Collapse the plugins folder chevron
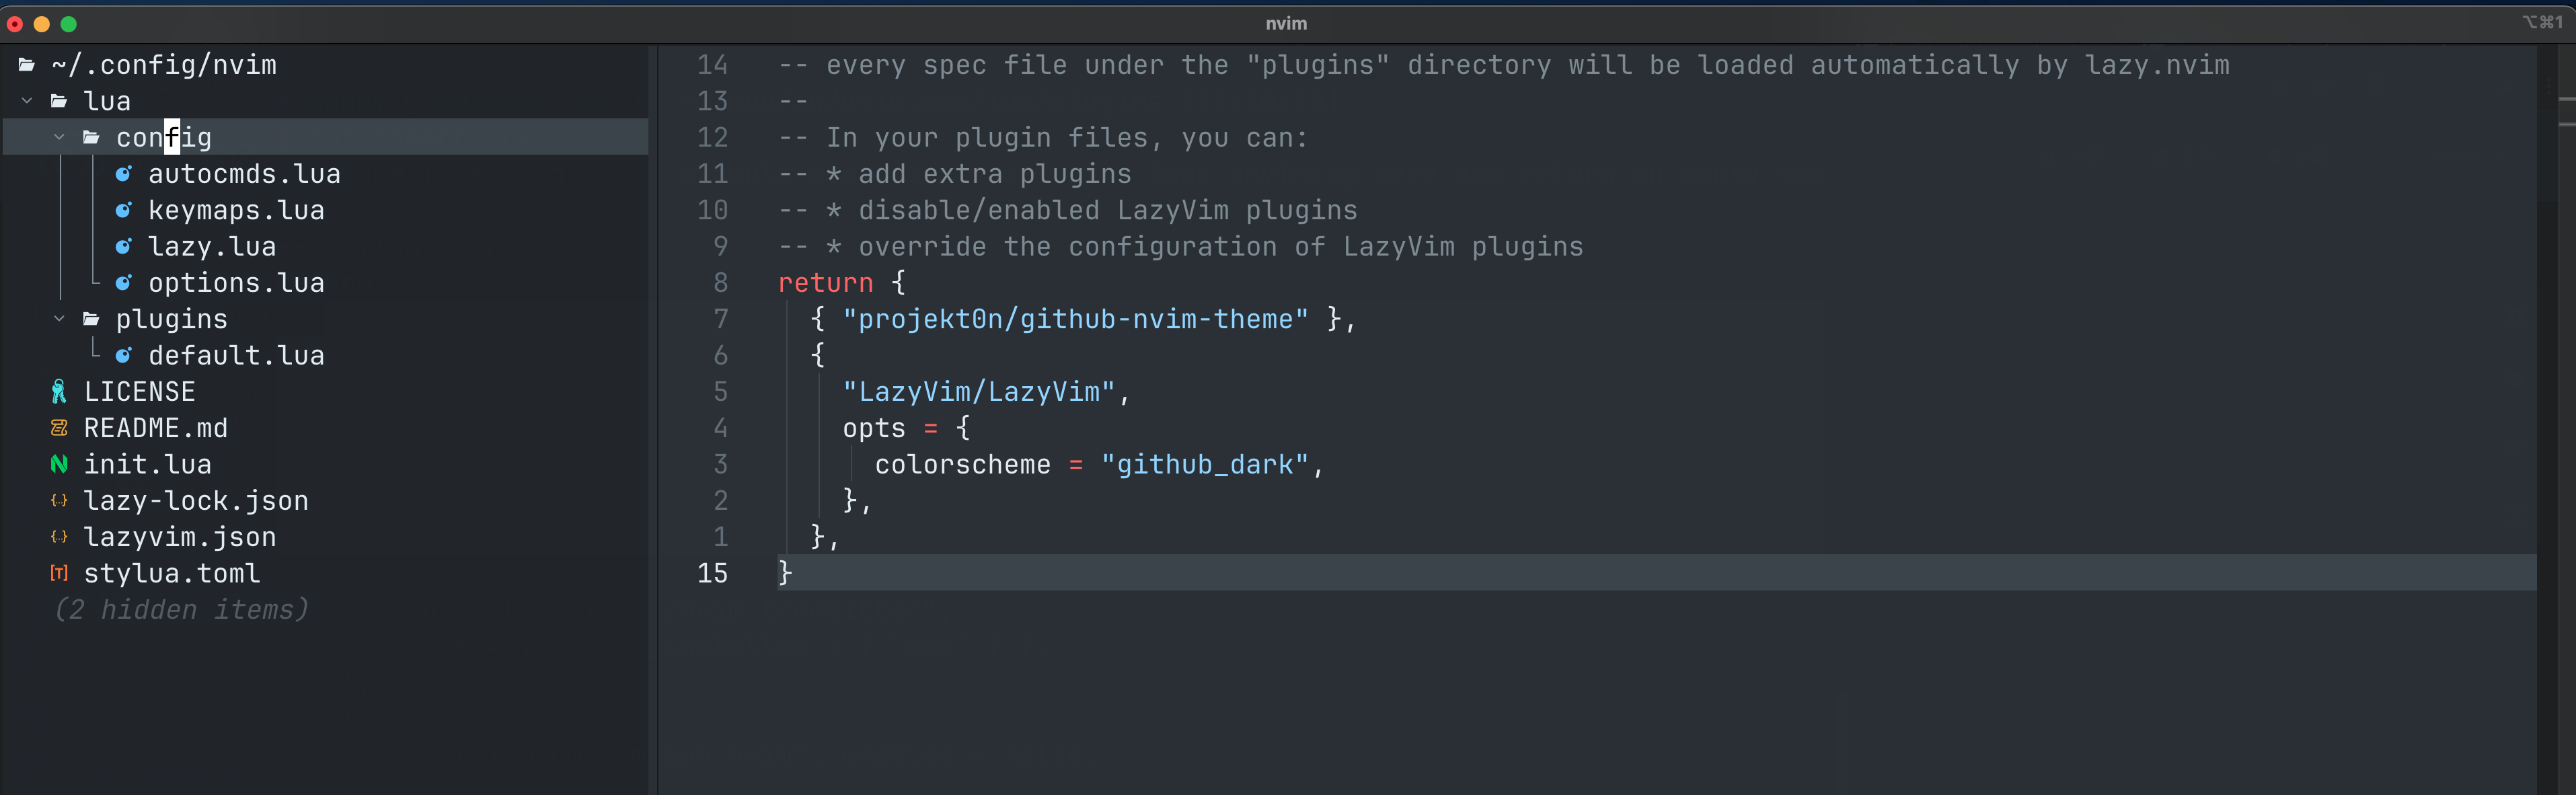This screenshot has width=2576, height=795. (59, 319)
